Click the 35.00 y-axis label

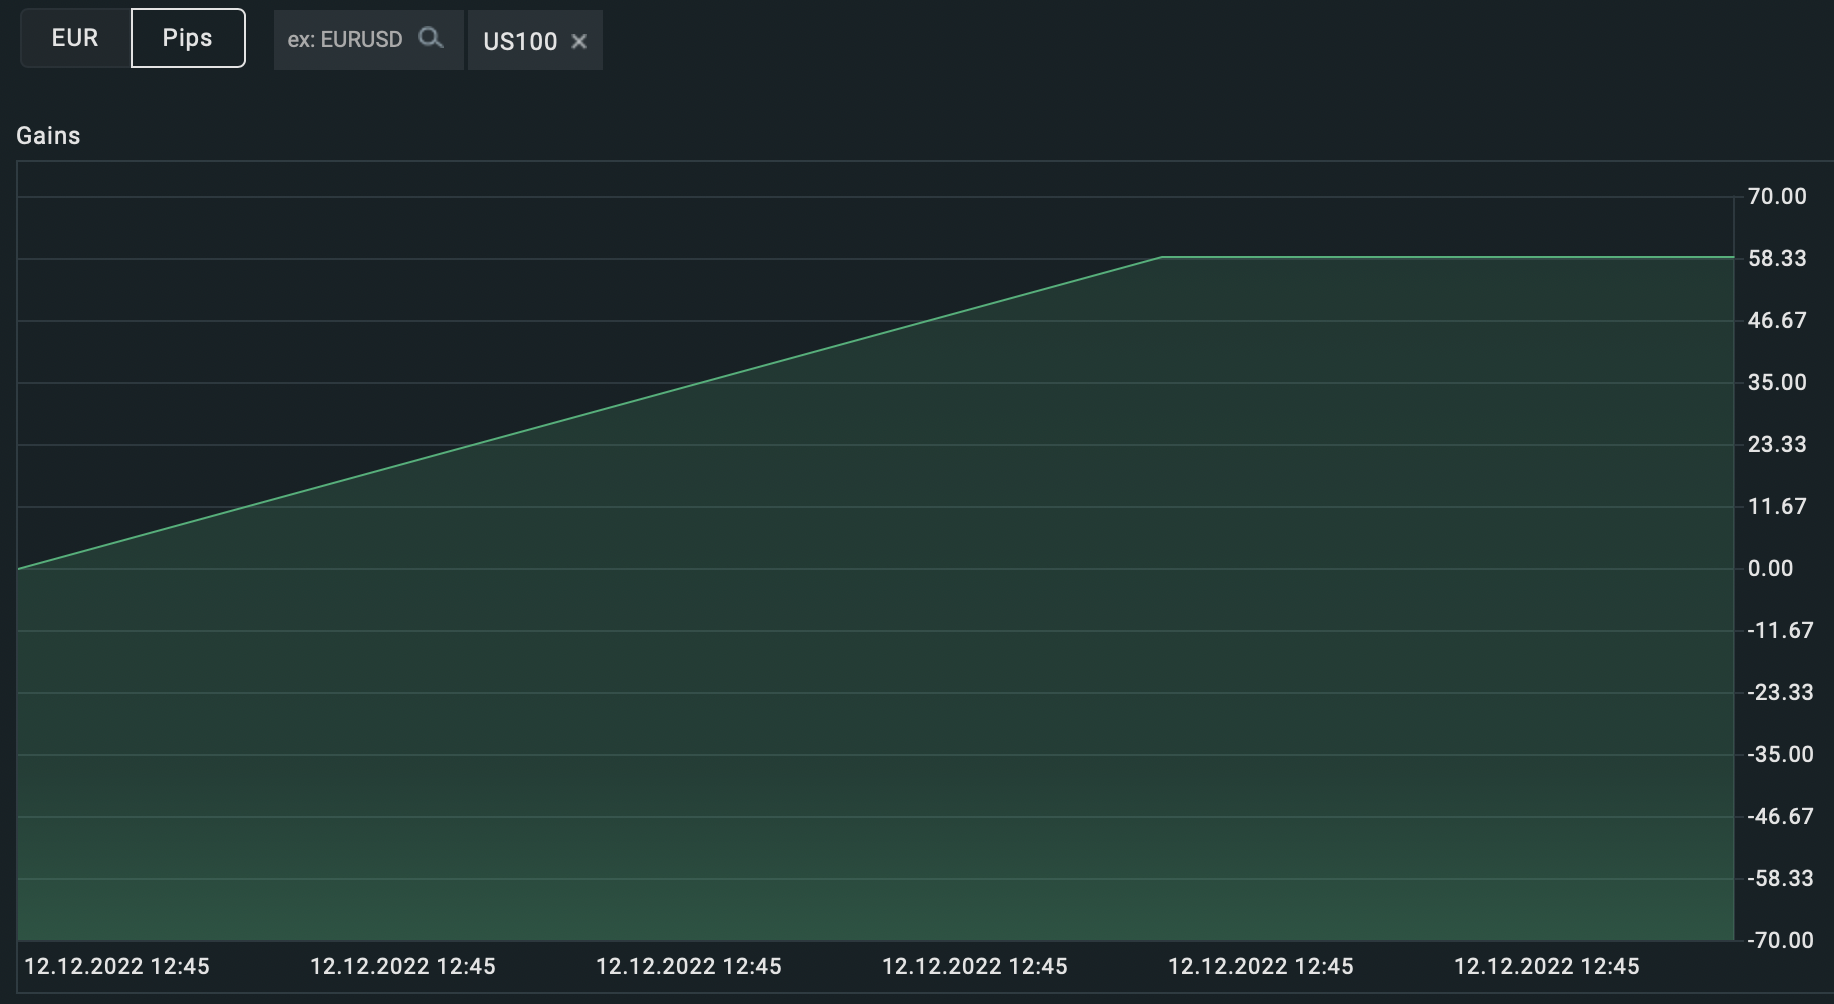[x=1777, y=383]
